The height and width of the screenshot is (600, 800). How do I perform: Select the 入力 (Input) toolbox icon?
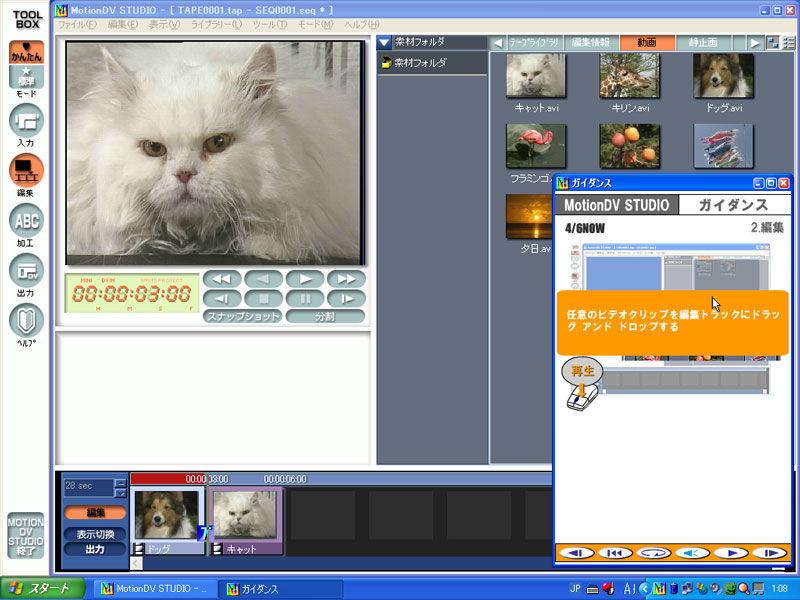26,121
